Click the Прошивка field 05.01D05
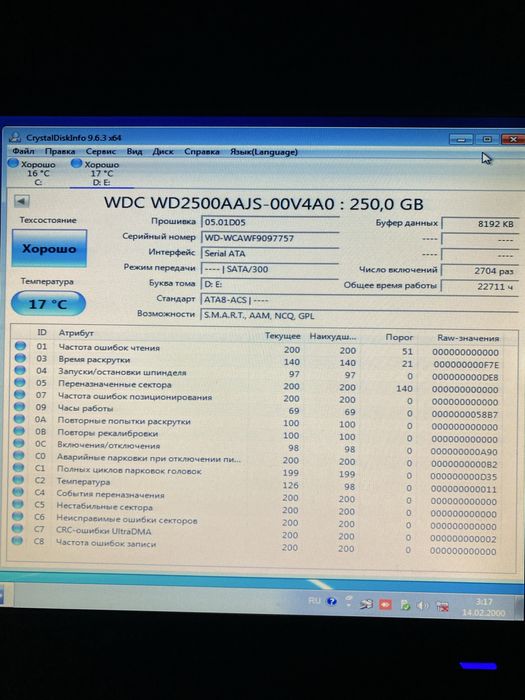 270,222
